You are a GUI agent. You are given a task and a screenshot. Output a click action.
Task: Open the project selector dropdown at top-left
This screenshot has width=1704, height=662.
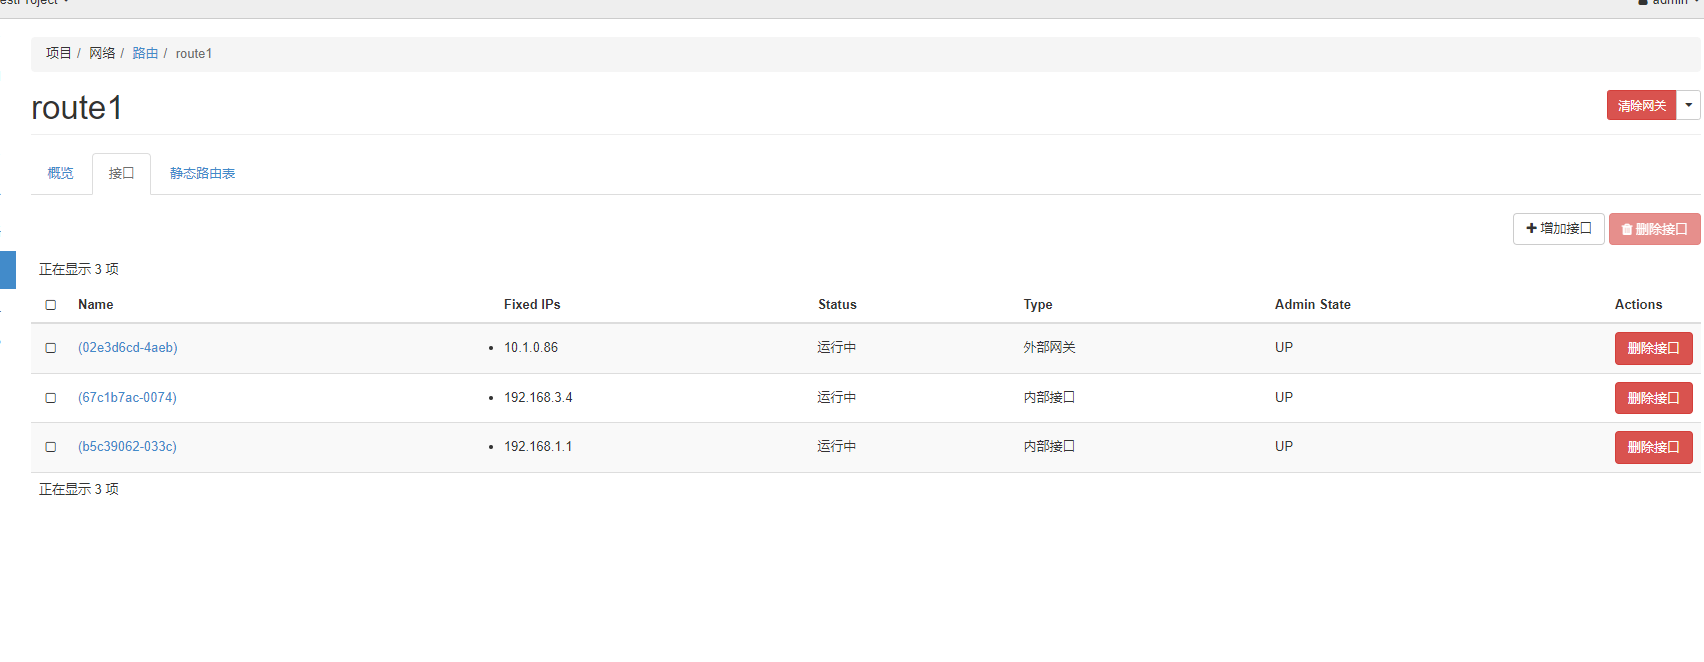coord(35,3)
